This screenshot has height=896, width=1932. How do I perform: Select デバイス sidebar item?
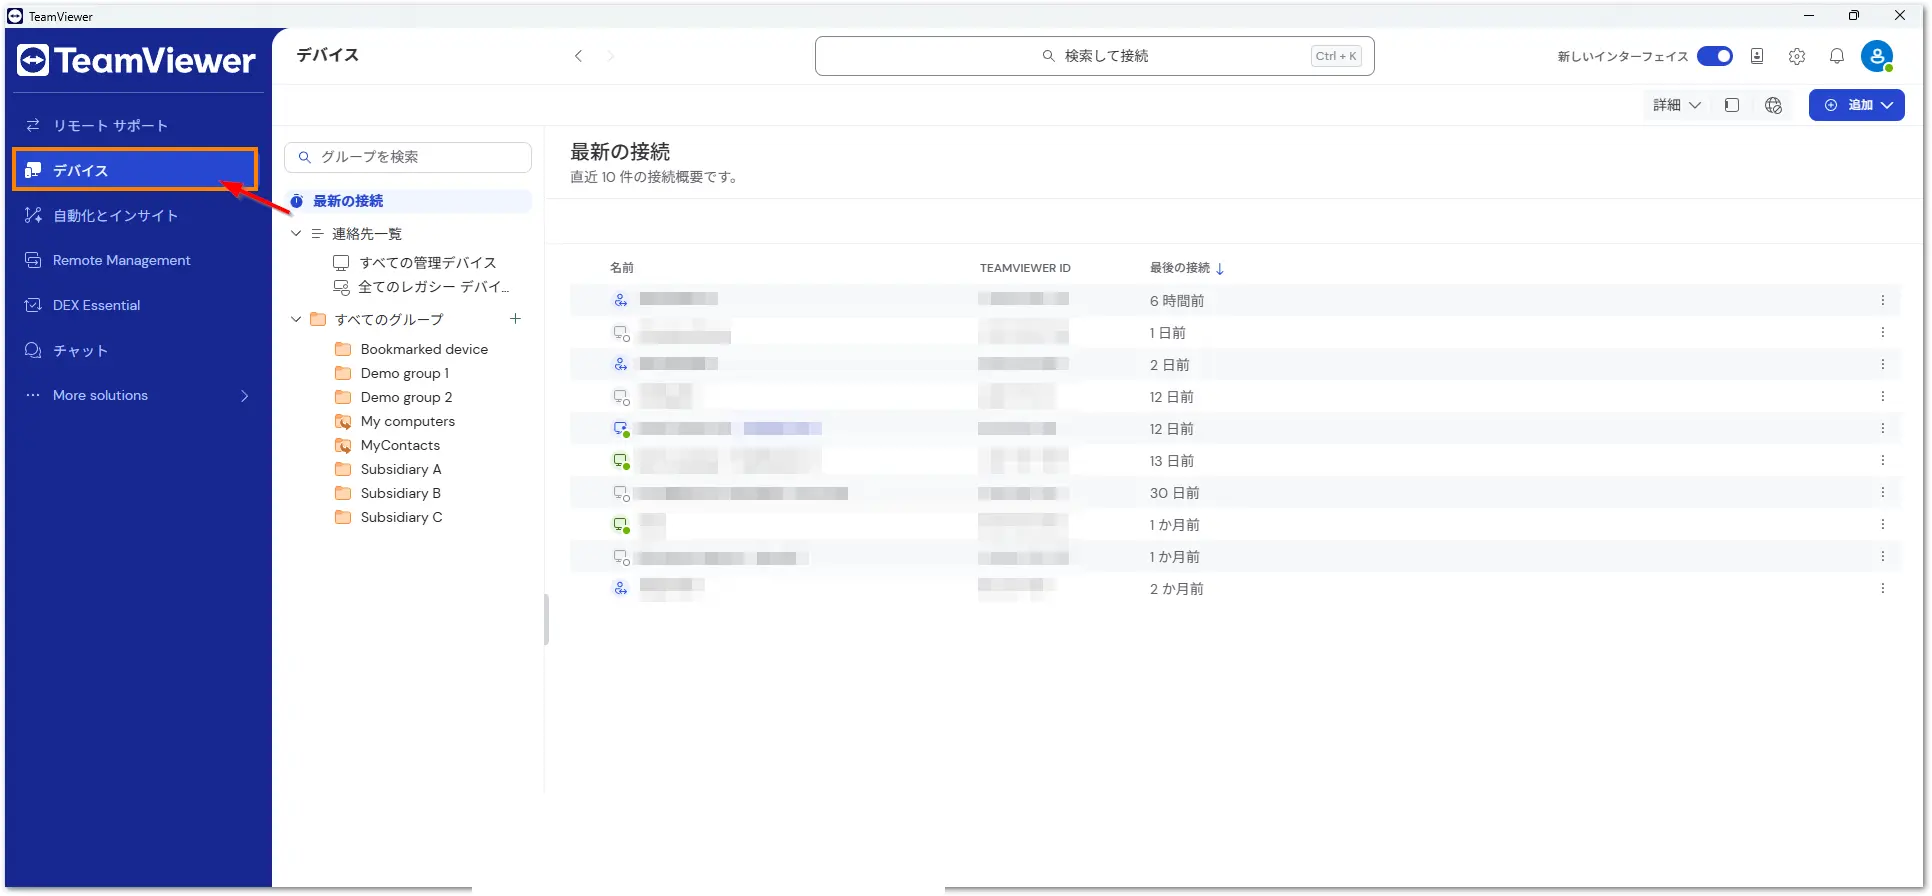point(135,170)
